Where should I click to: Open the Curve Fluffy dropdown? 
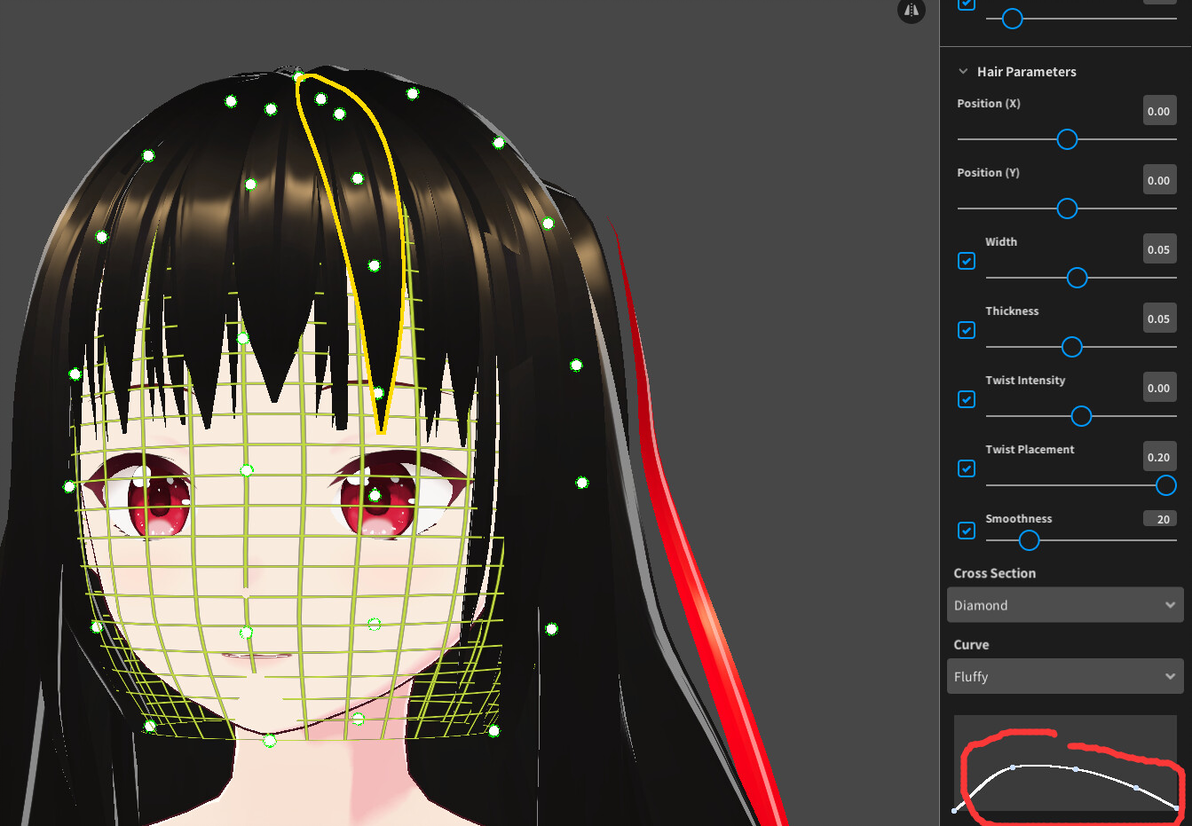coord(1065,676)
